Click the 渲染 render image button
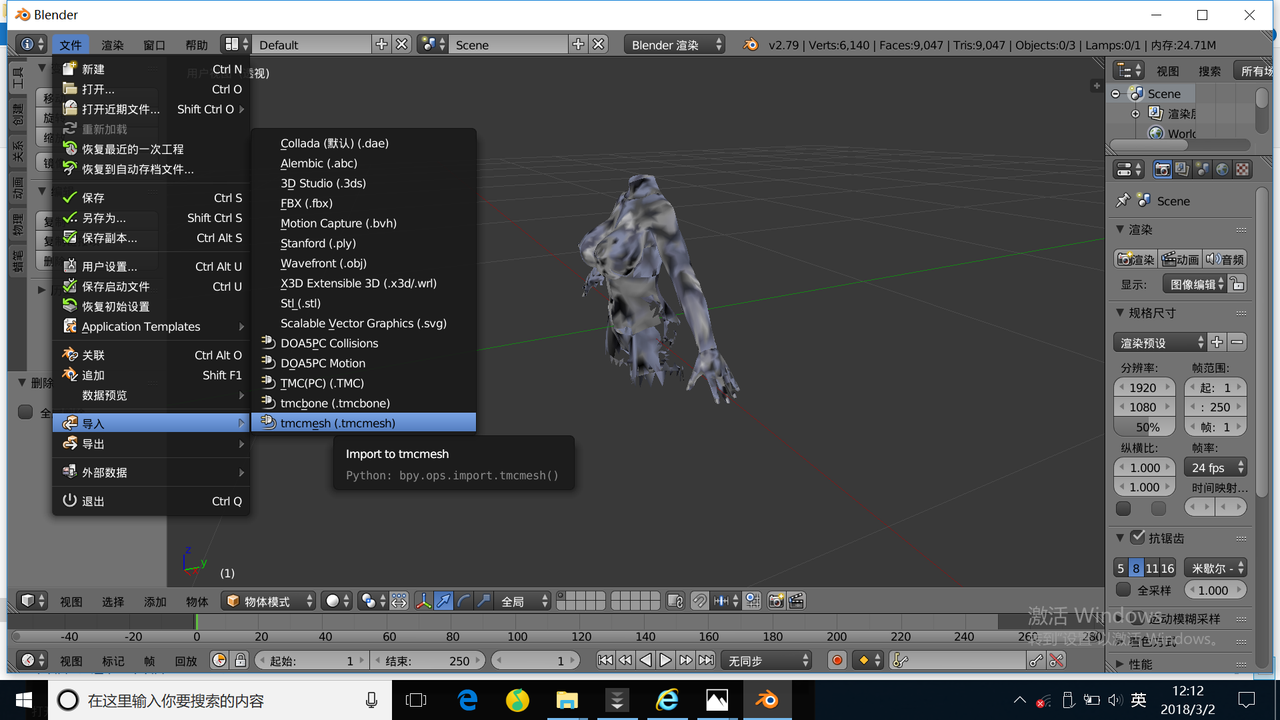 [x=1136, y=259]
